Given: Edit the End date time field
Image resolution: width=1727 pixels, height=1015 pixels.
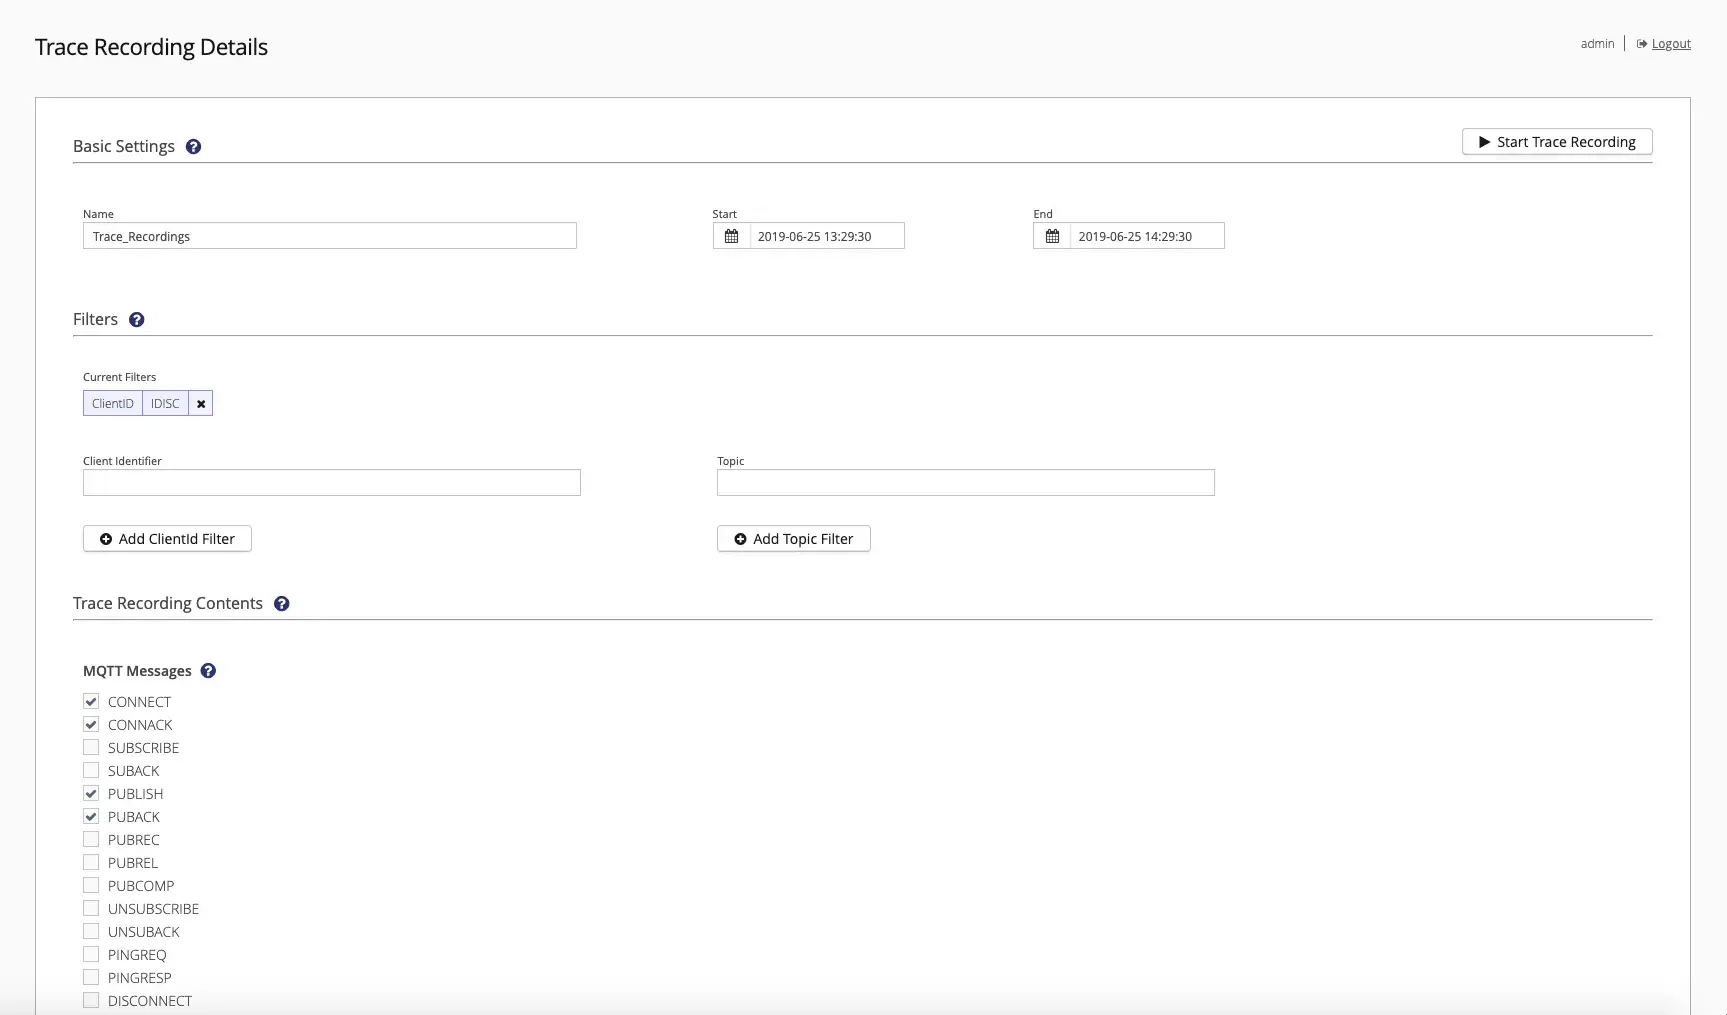Looking at the screenshot, I should click(x=1147, y=236).
